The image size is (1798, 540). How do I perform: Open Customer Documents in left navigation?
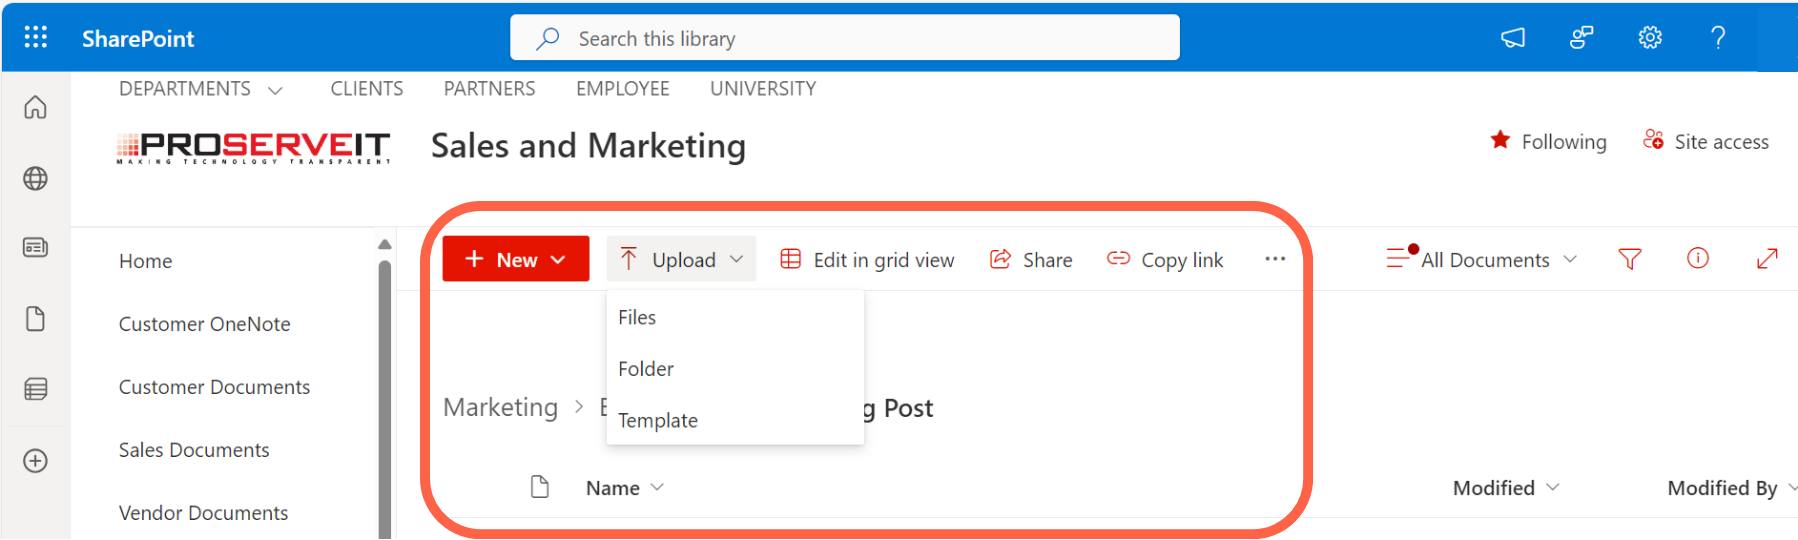(x=214, y=387)
